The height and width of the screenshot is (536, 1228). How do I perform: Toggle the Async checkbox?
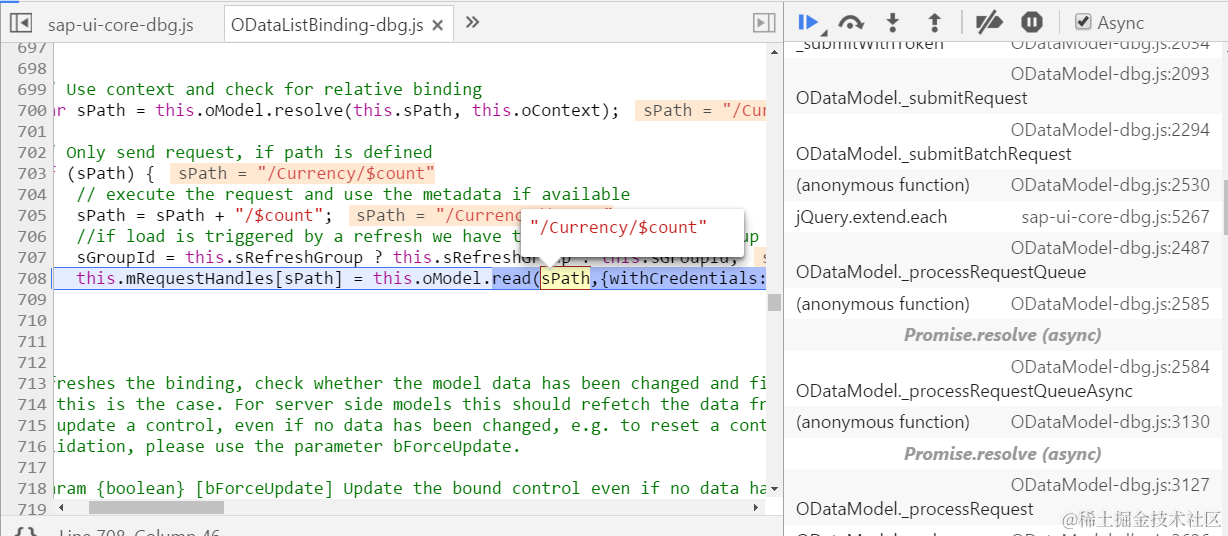click(1083, 22)
